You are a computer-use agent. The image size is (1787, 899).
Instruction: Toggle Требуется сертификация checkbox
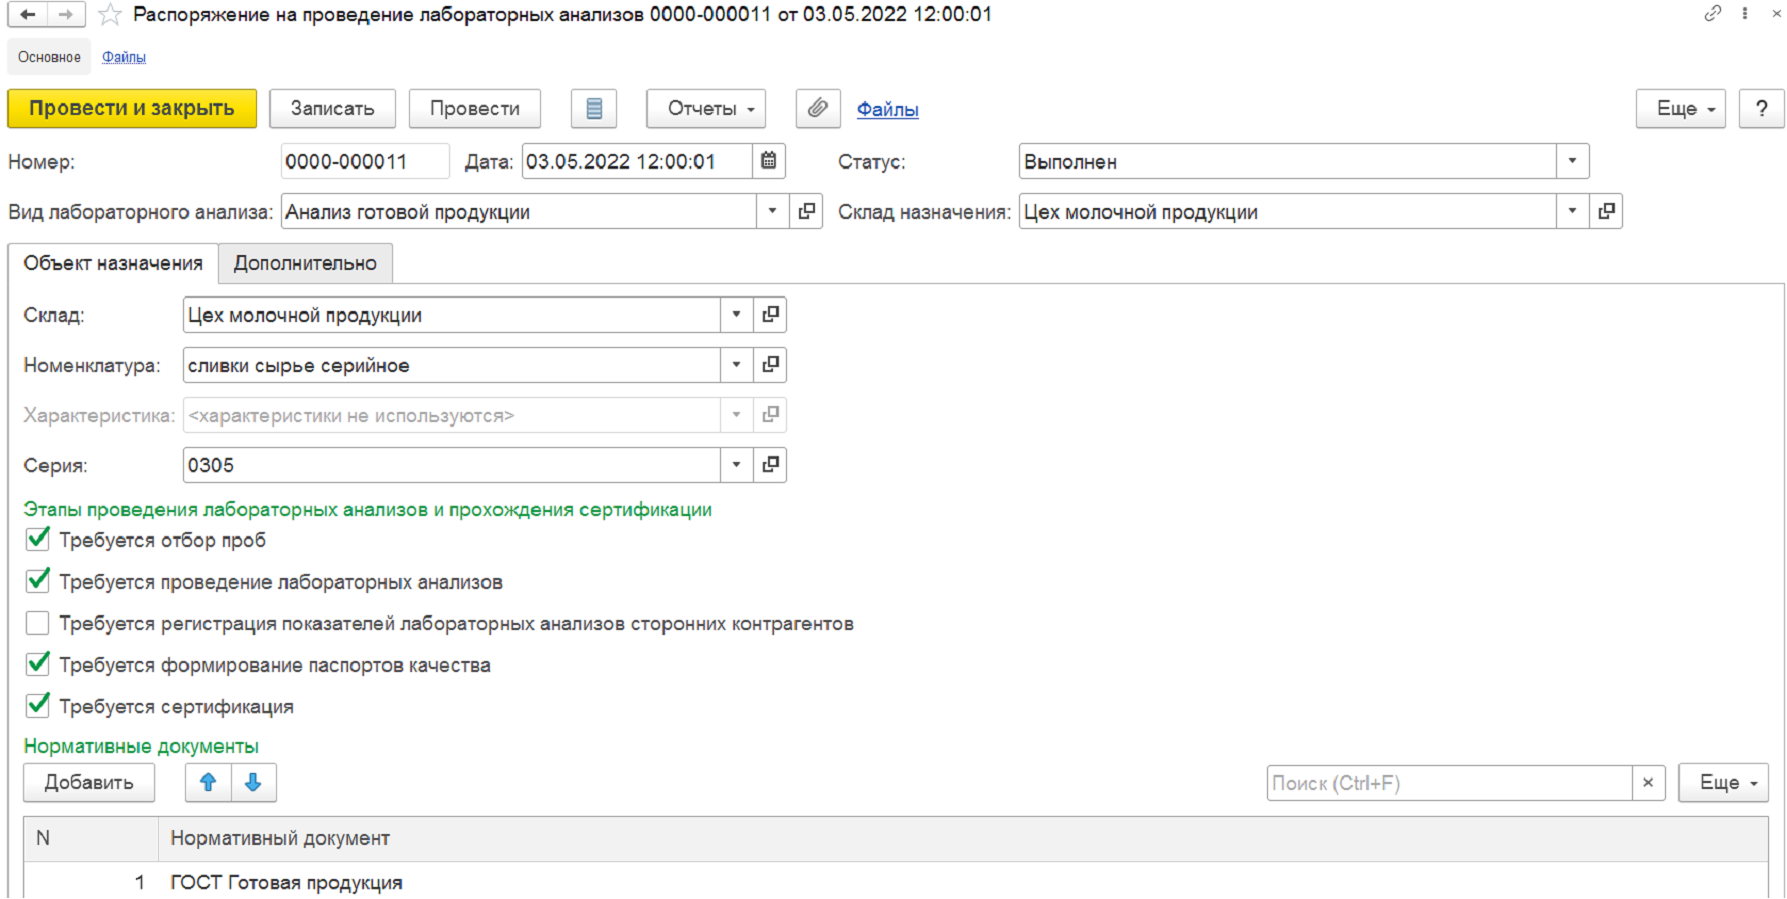coord(38,706)
